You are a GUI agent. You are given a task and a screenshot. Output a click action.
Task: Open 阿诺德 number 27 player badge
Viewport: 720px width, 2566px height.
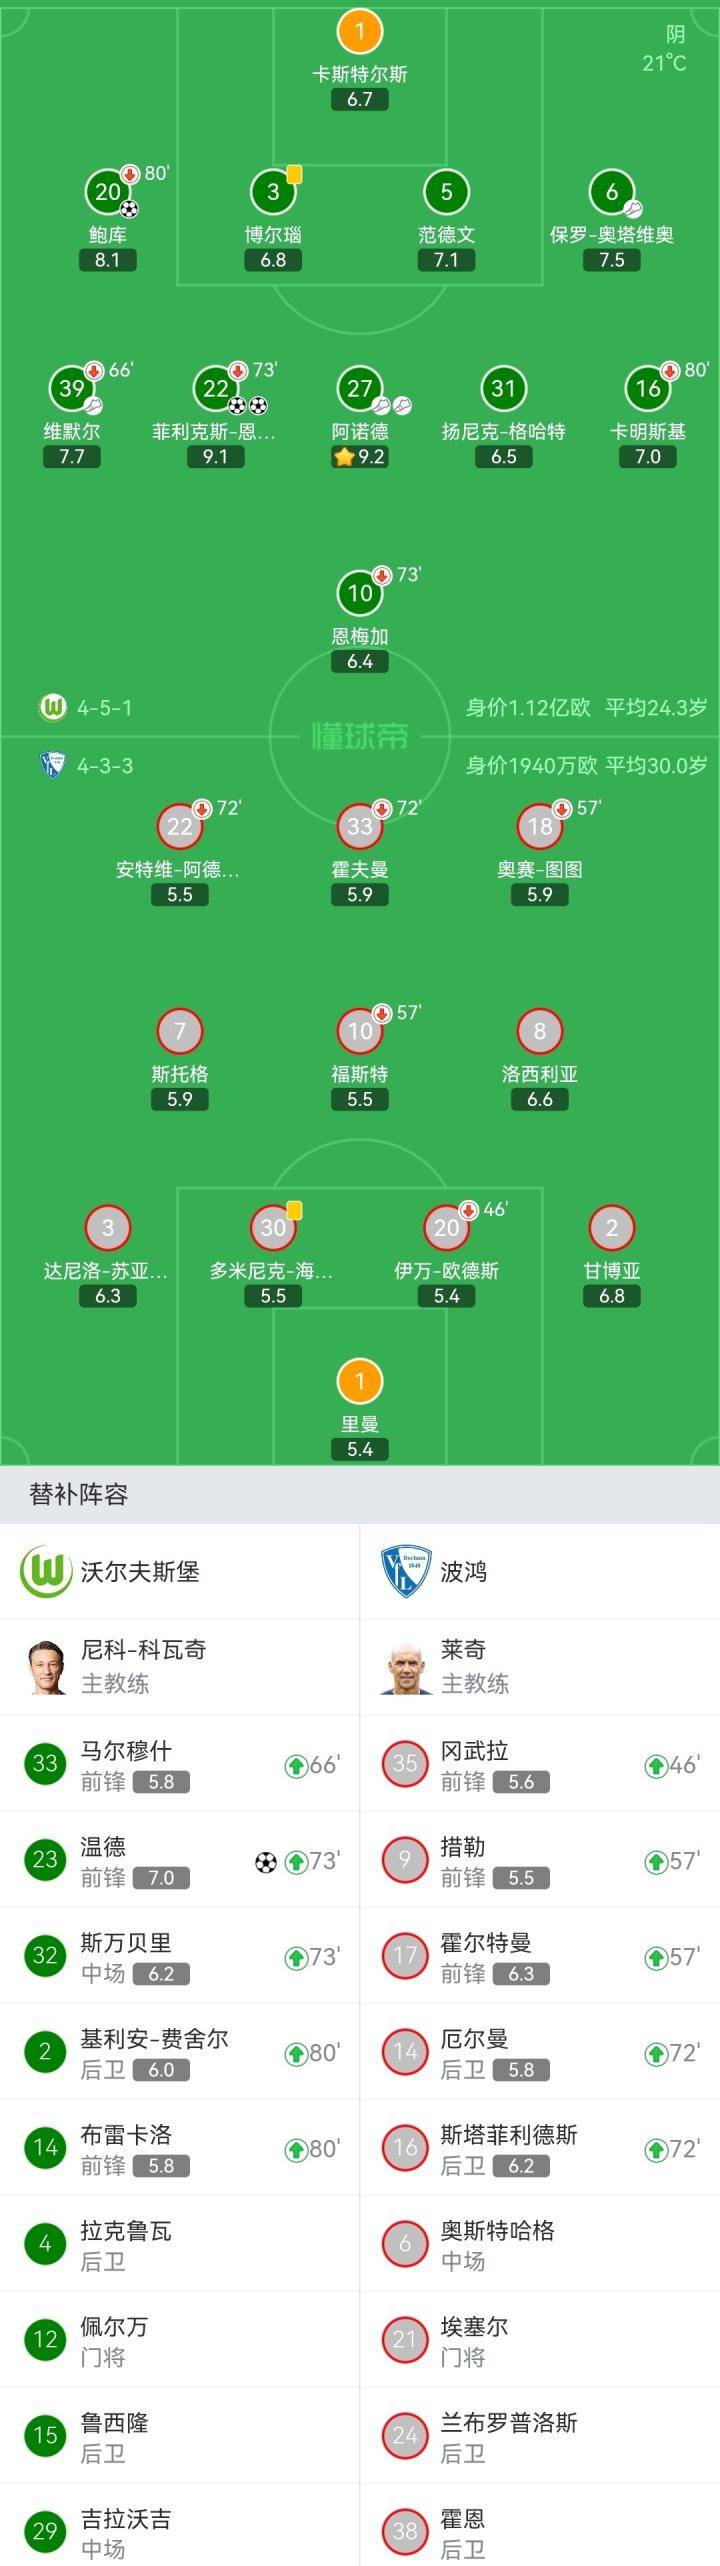360,388
